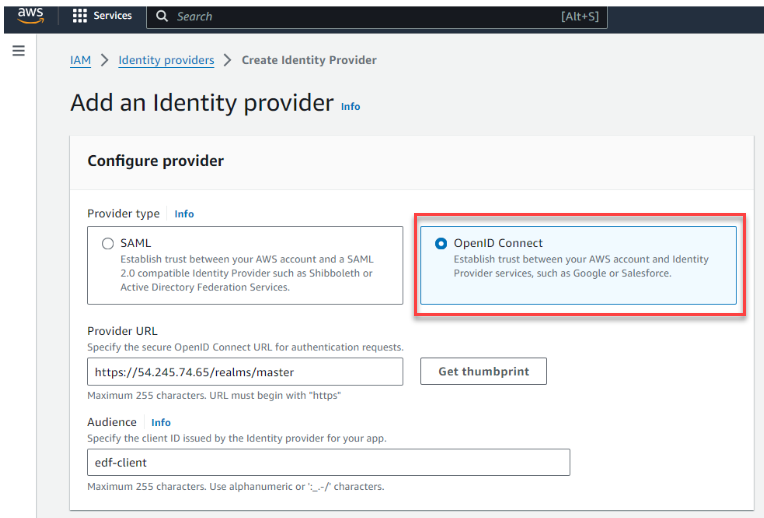This screenshot has height=518, width=764.
Task: Open Info link next to Audience
Action: click(161, 422)
